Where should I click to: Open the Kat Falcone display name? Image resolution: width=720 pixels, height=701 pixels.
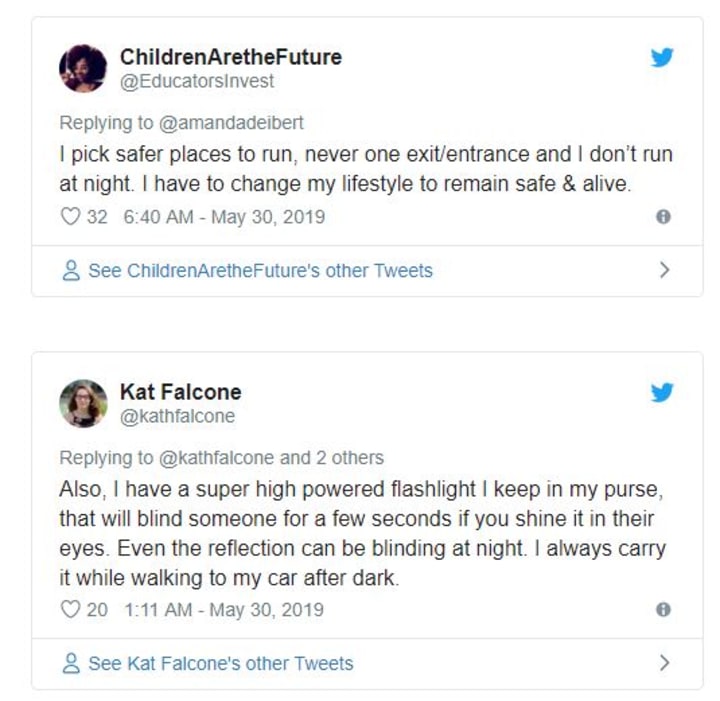180,392
